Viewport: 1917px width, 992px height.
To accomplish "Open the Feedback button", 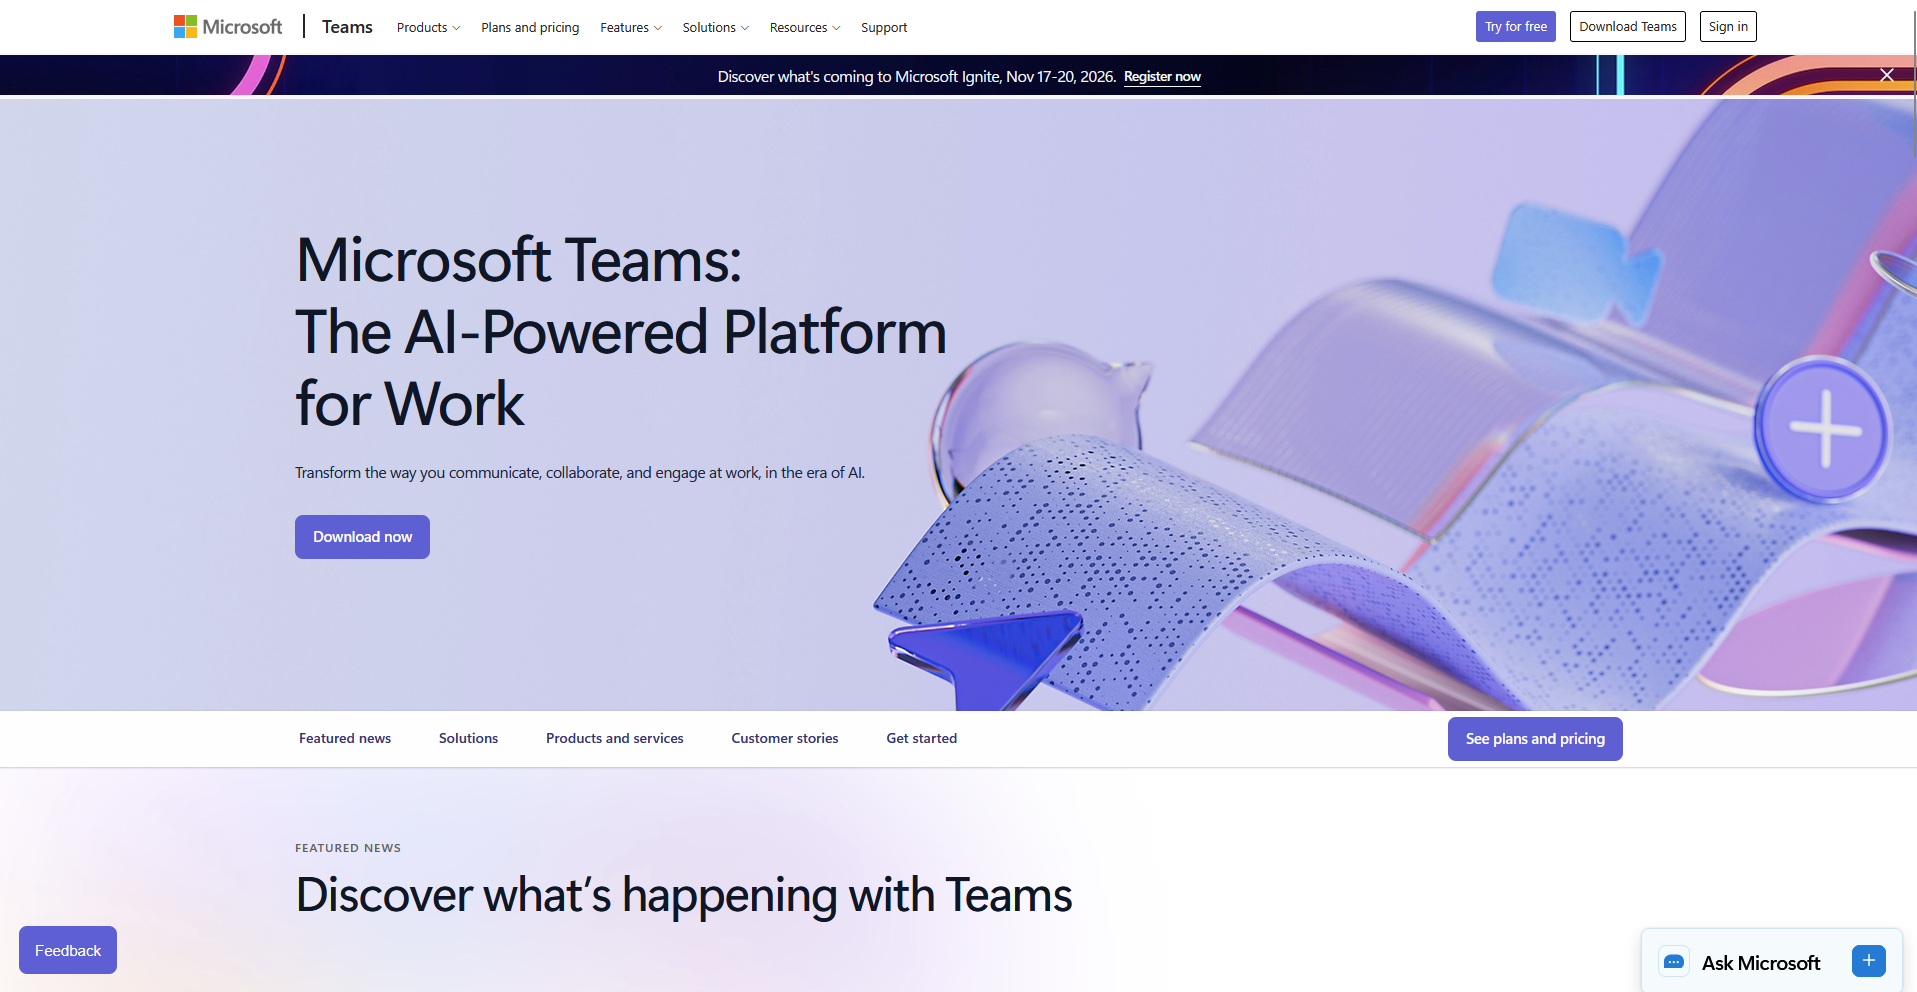I will coord(68,950).
